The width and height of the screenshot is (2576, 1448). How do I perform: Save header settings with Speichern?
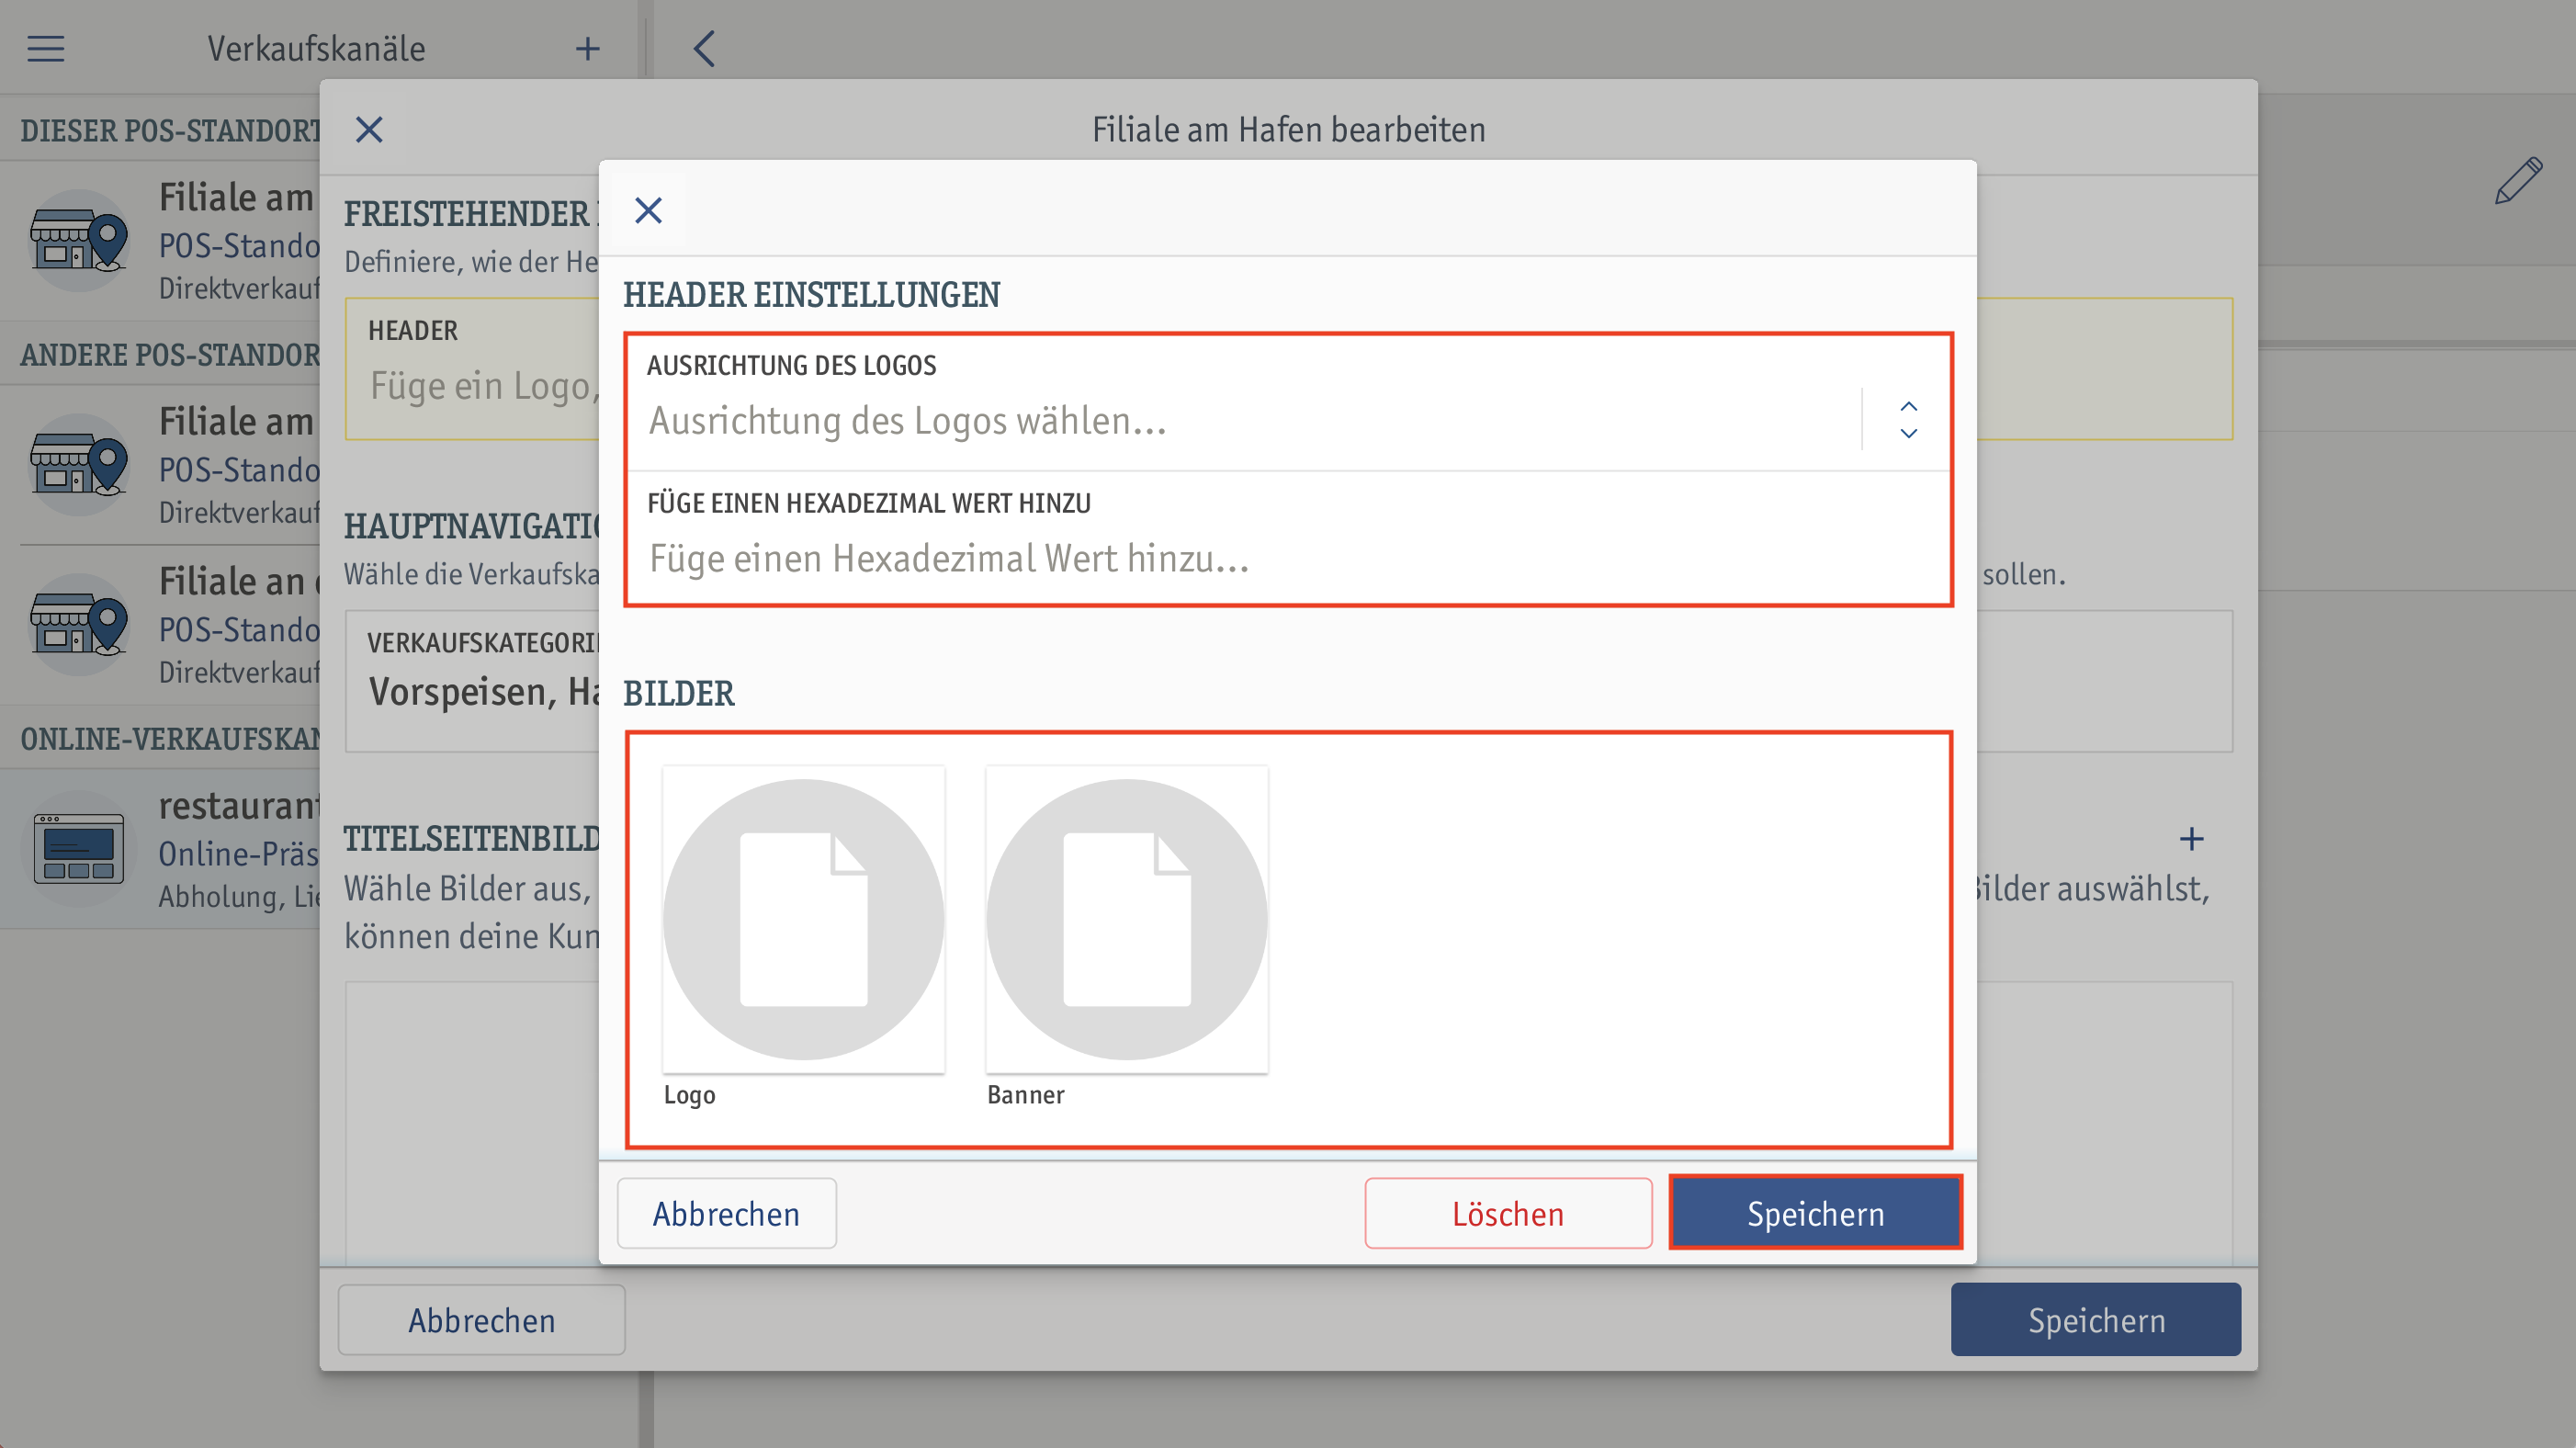[x=1815, y=1213]
